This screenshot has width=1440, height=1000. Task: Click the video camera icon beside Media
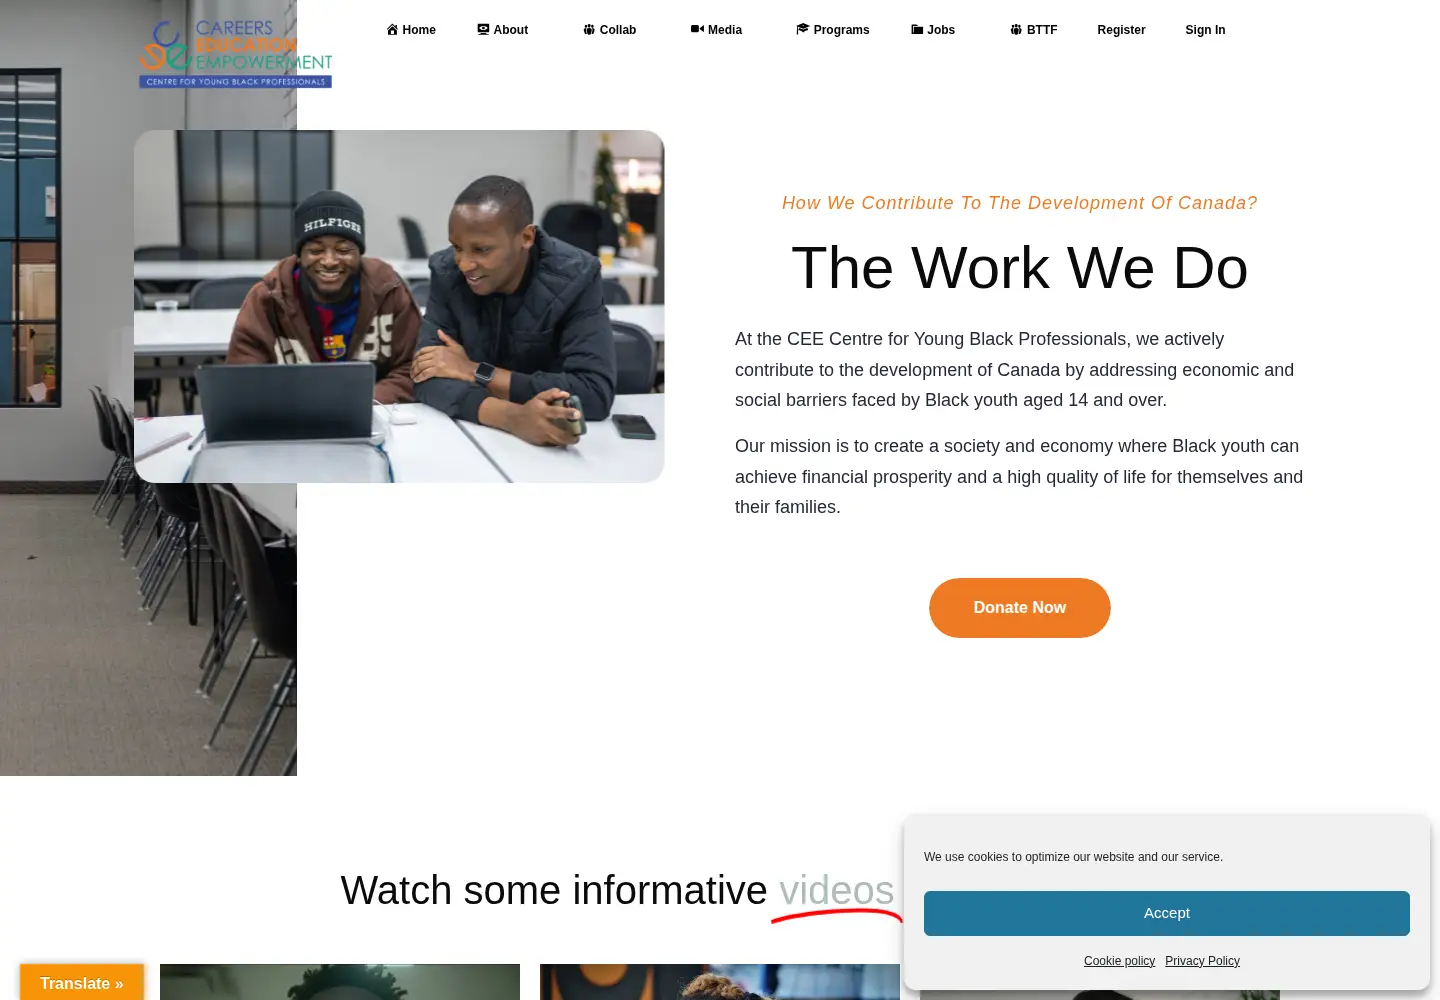(x=697, y=30)
